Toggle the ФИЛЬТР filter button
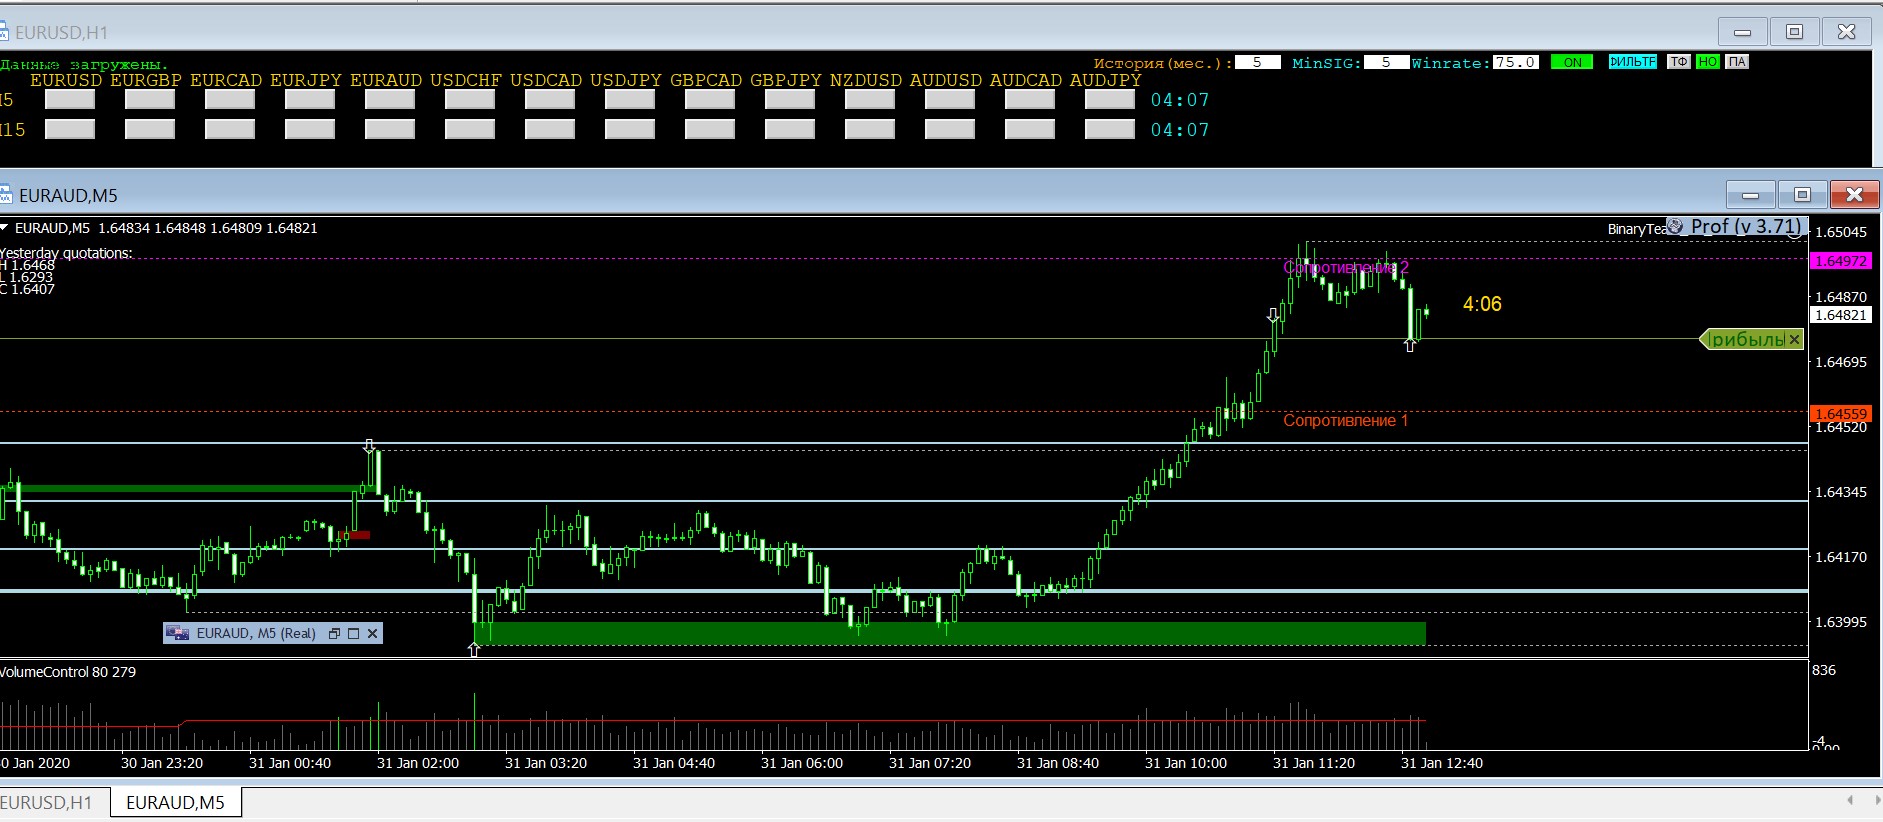Screen dimensions: 1883x822 click(x=1632, y=62)
